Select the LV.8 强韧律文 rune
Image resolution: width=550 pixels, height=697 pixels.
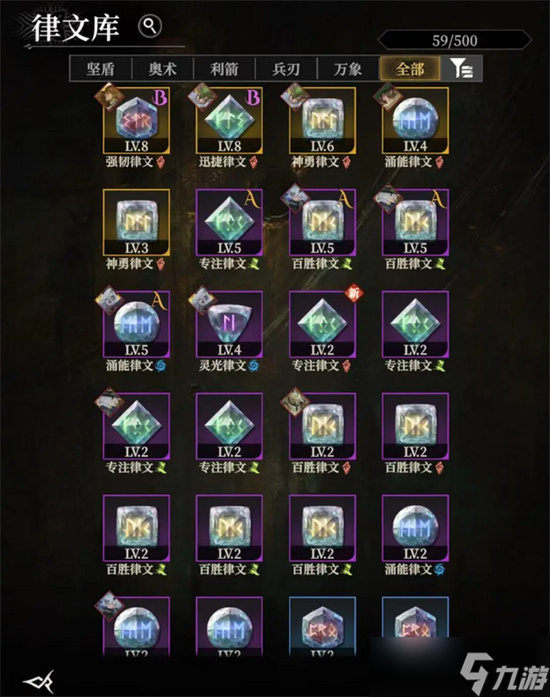coord(136,120)
